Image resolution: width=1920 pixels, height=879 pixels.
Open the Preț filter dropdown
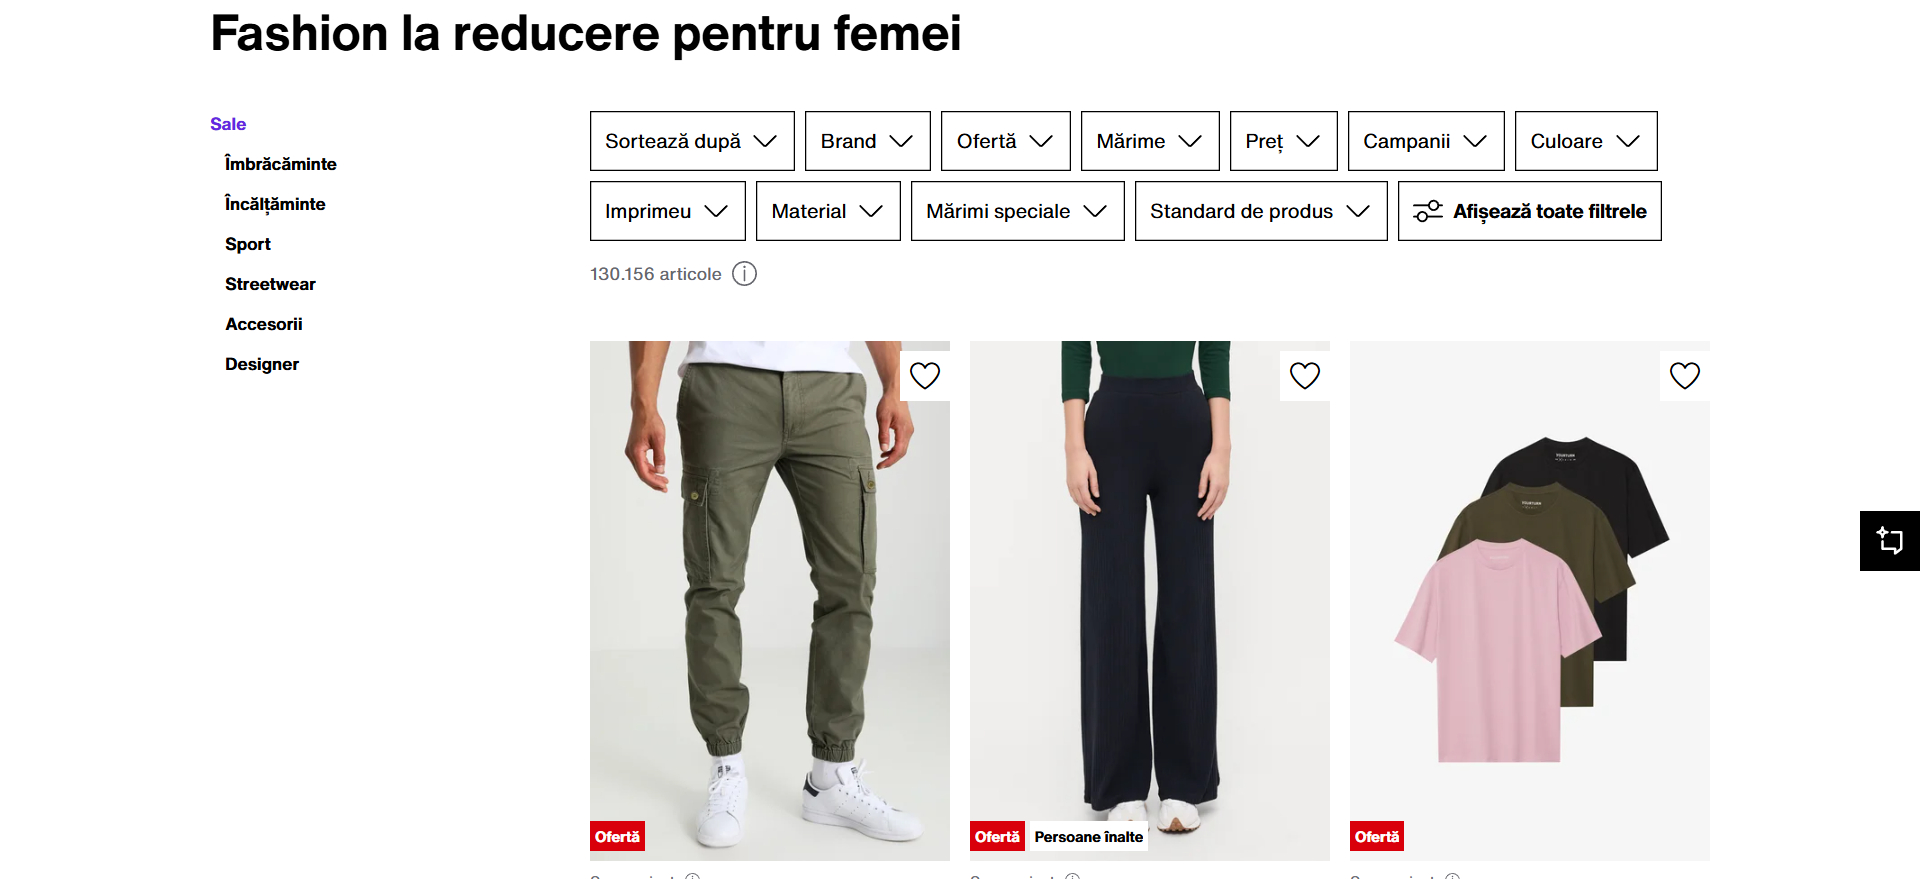click(1284, 141)
